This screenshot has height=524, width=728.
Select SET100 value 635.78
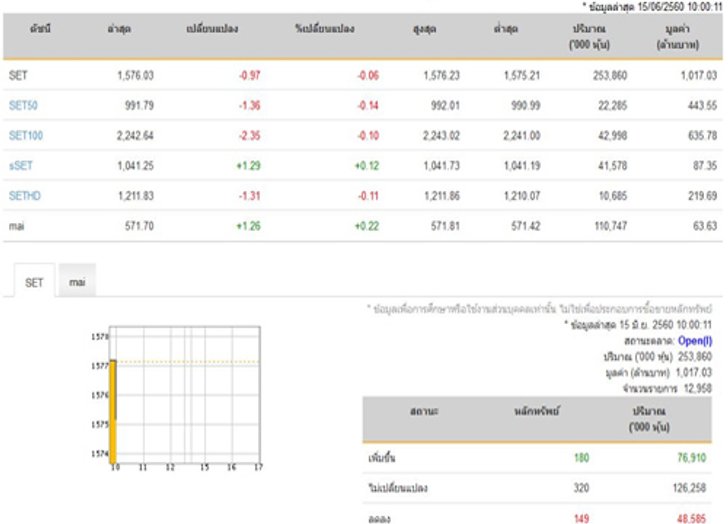coord(702,136)
